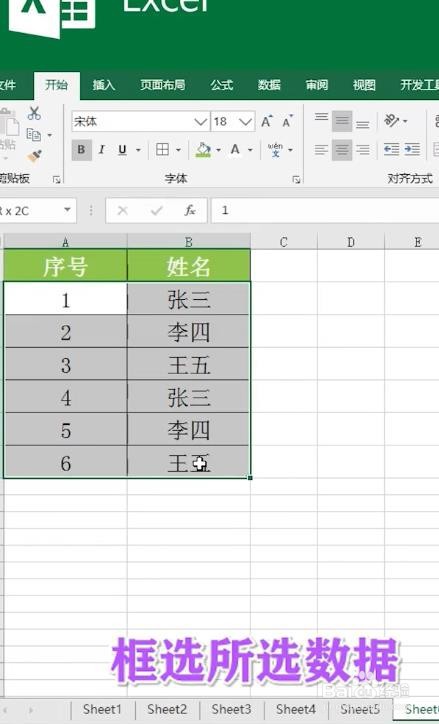Click the formula cancel X button
439x724 pixels.
122,211
